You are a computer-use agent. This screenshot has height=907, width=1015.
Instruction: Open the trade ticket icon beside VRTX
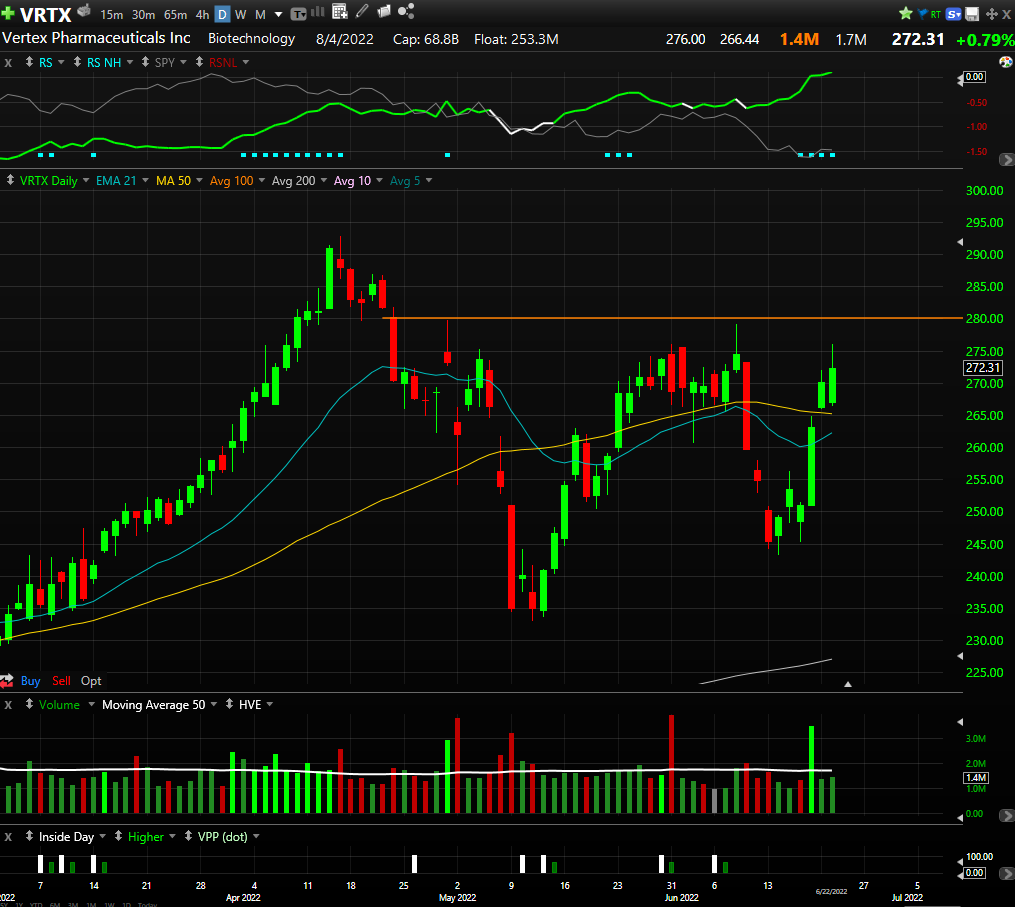pos(84,10)
